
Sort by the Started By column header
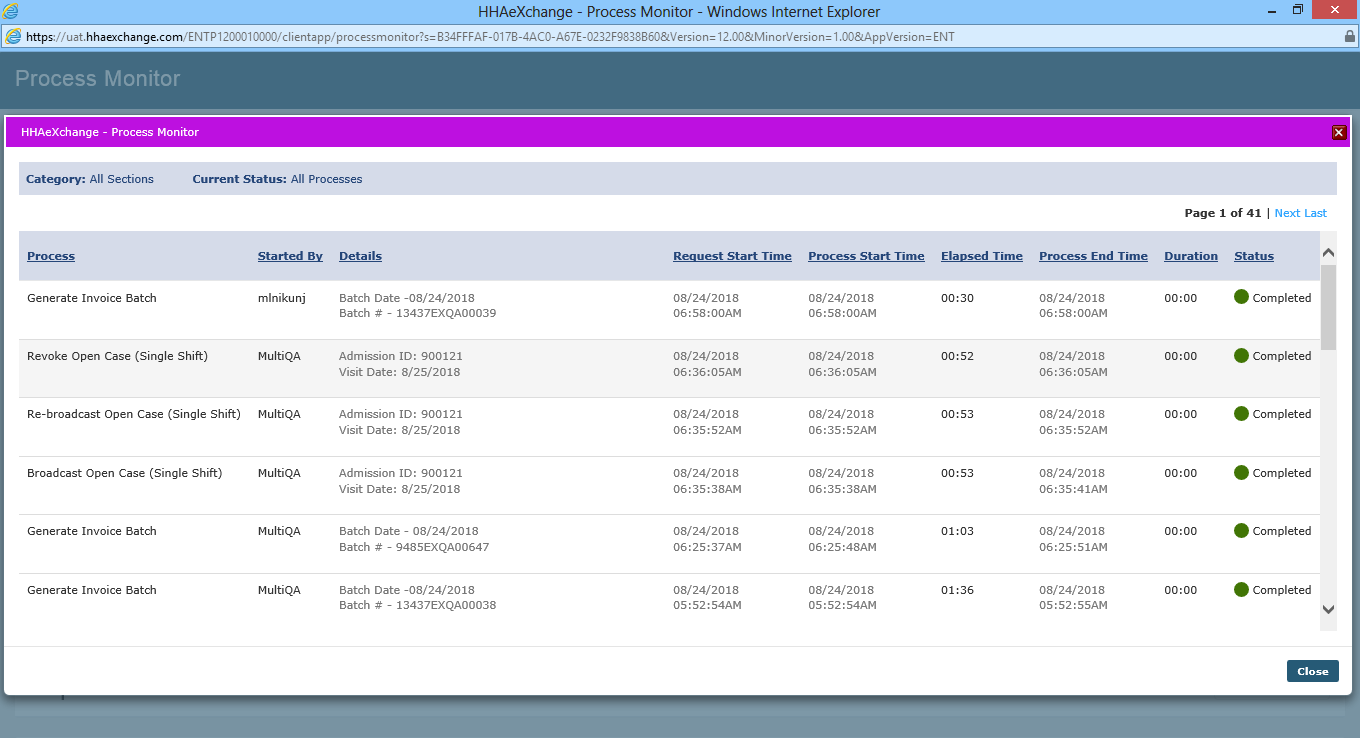(290, 256)
